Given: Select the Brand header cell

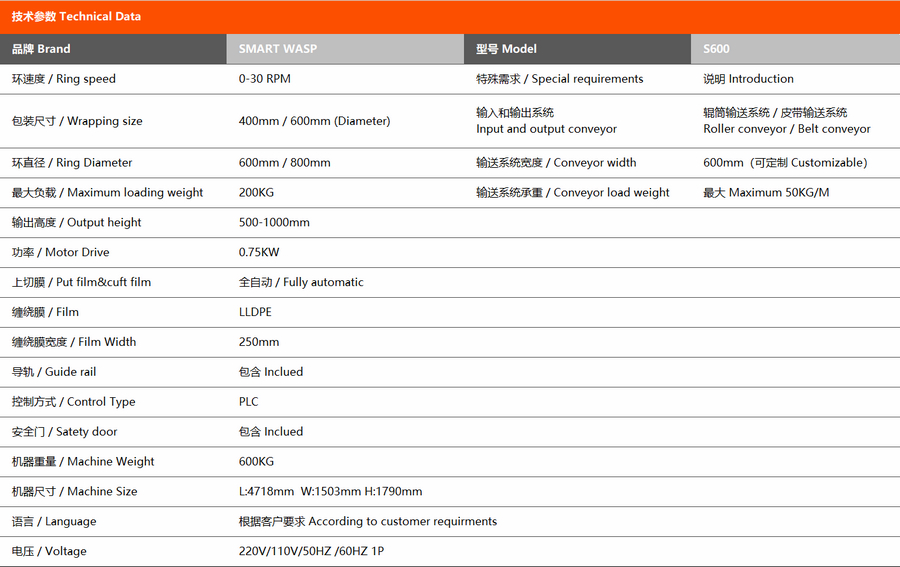Looking at the screenshot, I should click(x=41, y=49).
